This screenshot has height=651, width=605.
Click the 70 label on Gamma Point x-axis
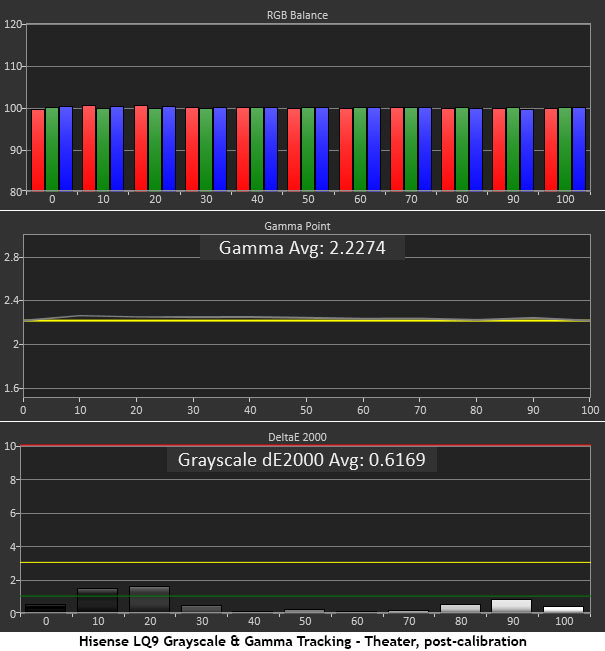[x=420, y=410]
